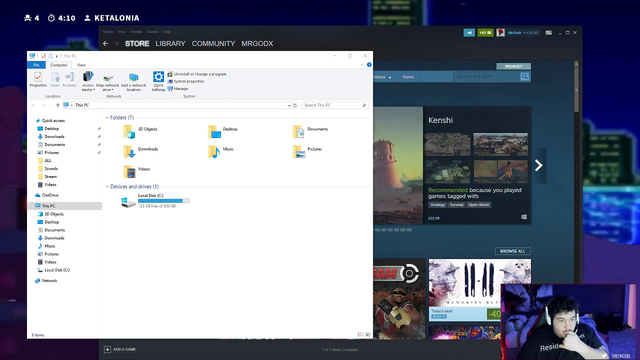Select Local Disk (C:) in navigation tree
The width and height of the screenshot is (640, 360).
57,270
